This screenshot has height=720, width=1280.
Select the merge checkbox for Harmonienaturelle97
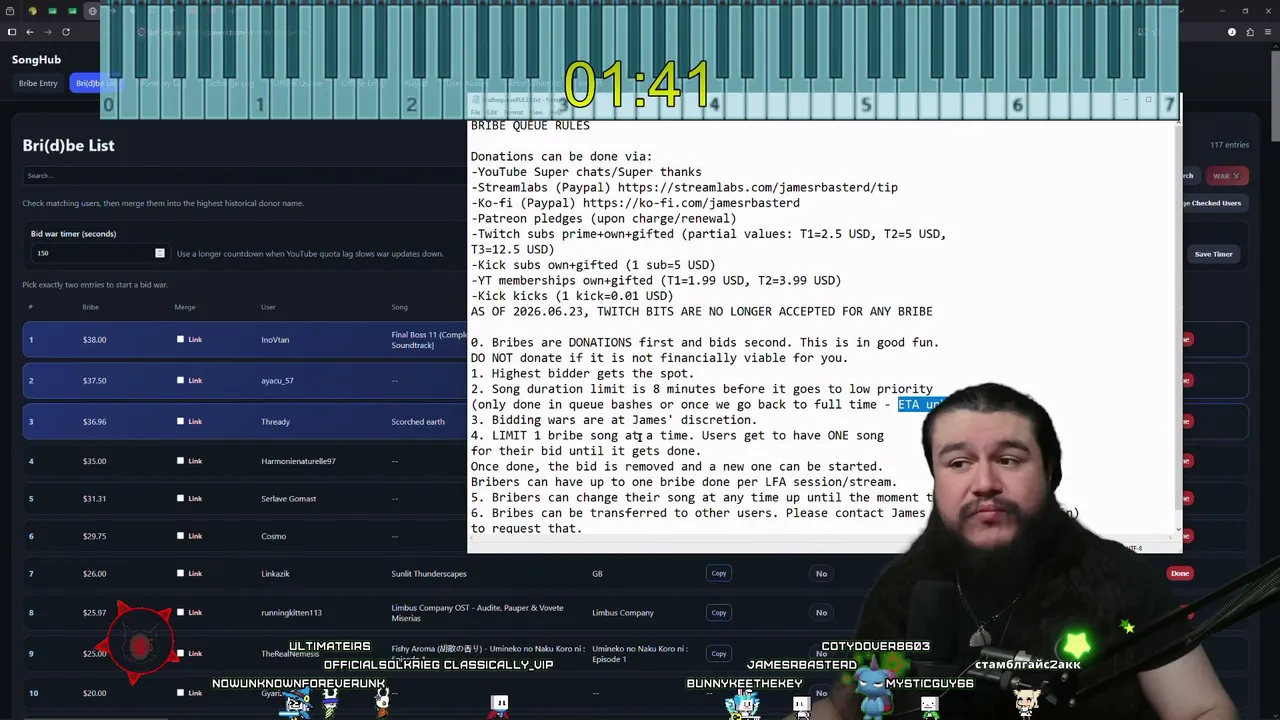[x=181, y=461]
